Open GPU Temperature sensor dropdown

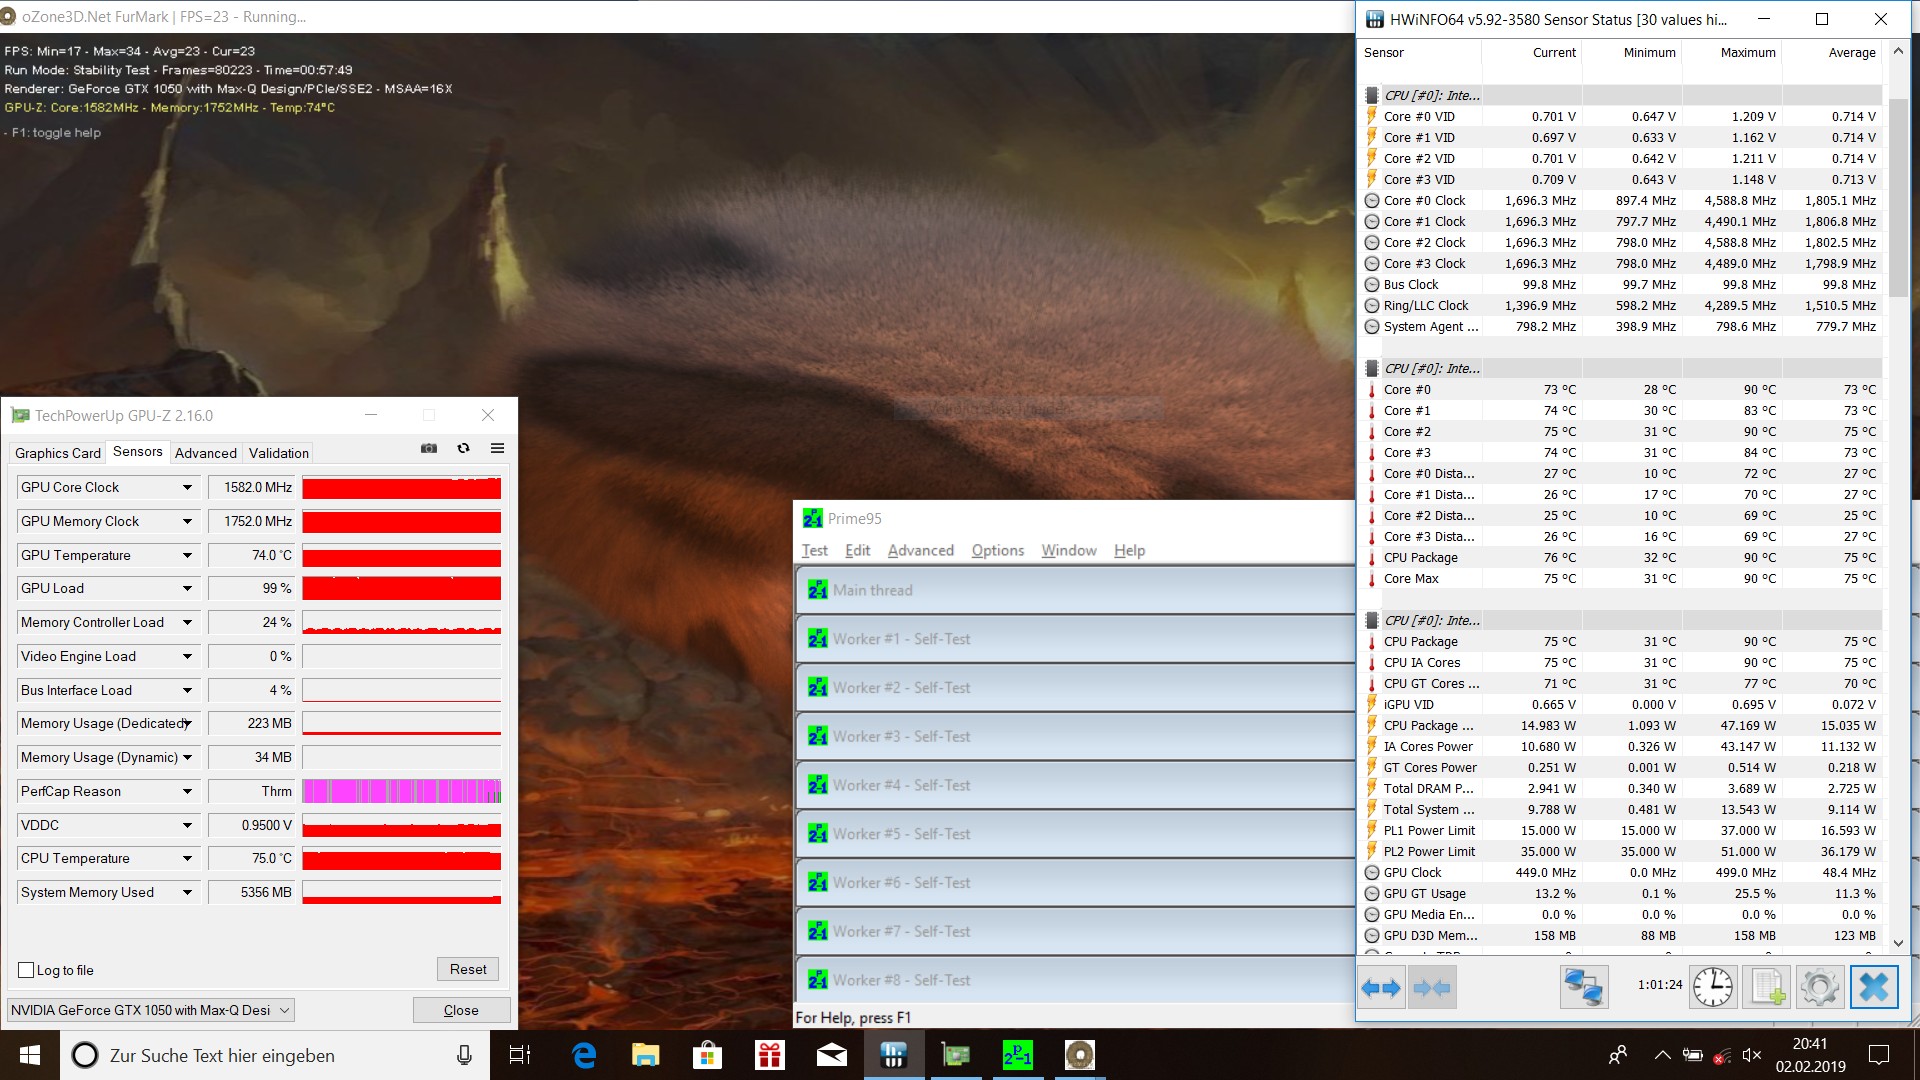point(187,556)
